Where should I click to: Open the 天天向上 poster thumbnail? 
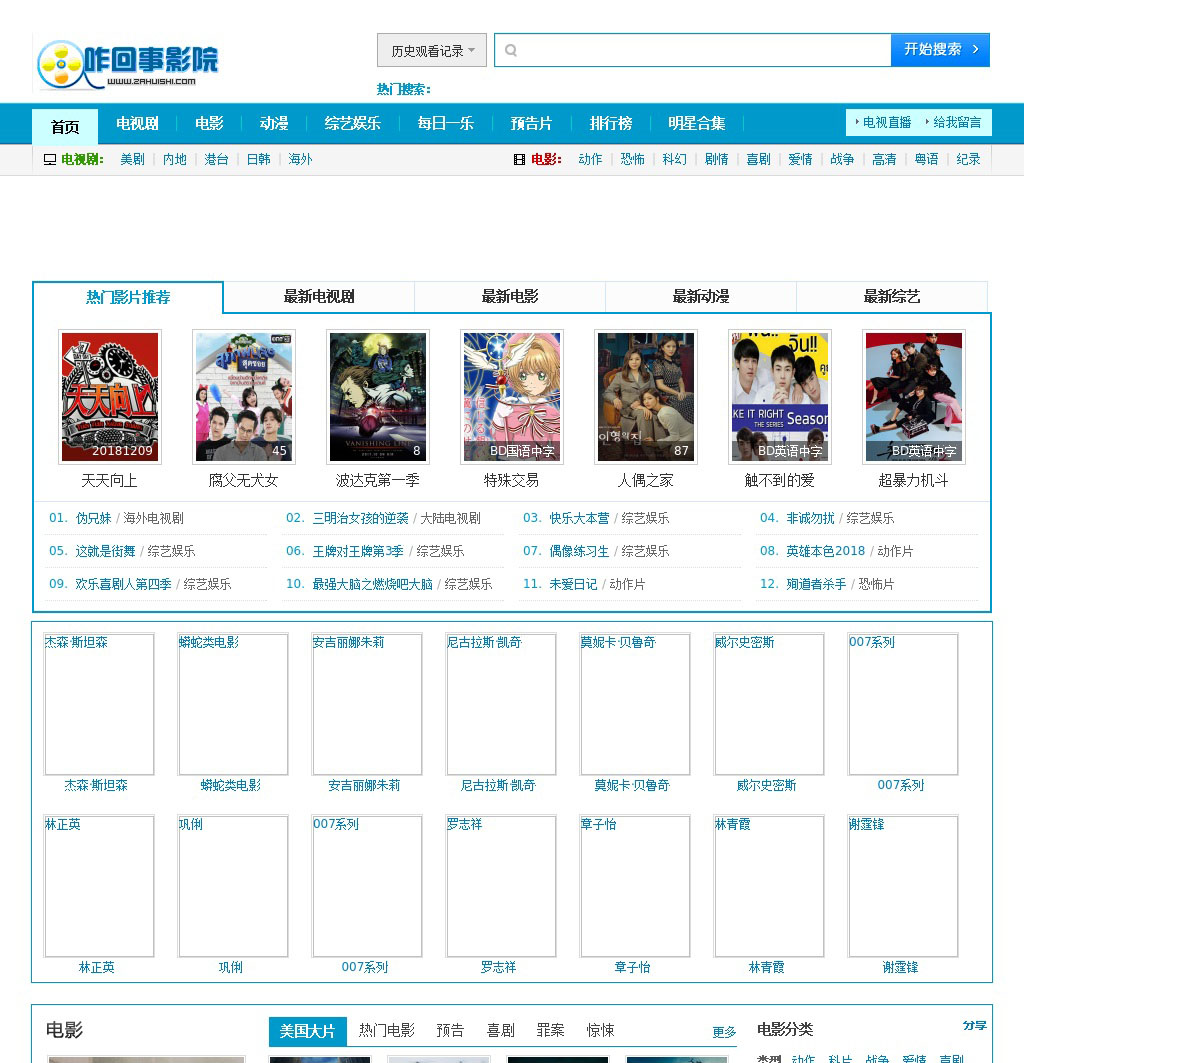110,397
